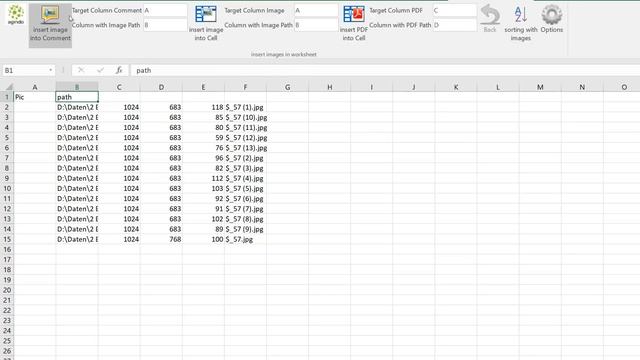Click Insert Image into Comment button
Viewport: 640px width, 360px height.
click(x=50, y=25)
